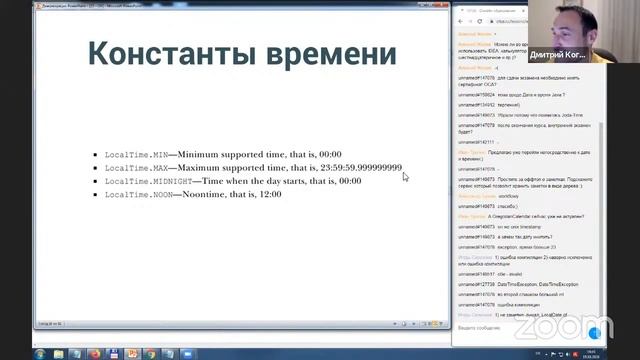The image size is (640, 360).
Task: Click the LocalTime.NOON bullet line
Action: pos(193,194)
